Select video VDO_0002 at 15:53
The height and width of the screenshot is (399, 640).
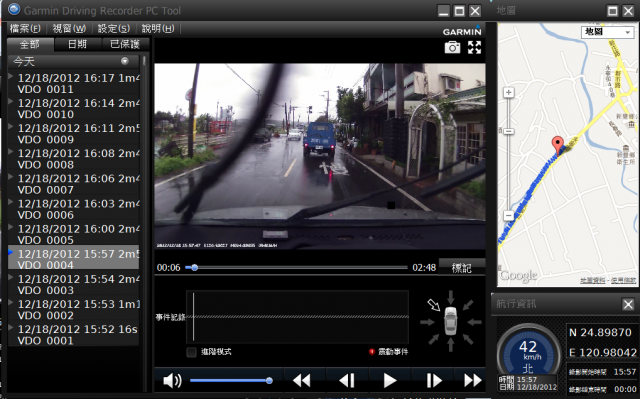(73, 310)
